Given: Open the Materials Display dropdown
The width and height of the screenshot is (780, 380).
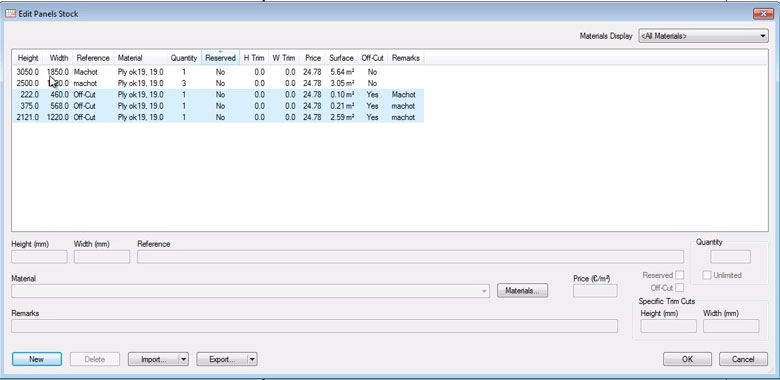Looking at the screenshot, I should coord(703,36).
